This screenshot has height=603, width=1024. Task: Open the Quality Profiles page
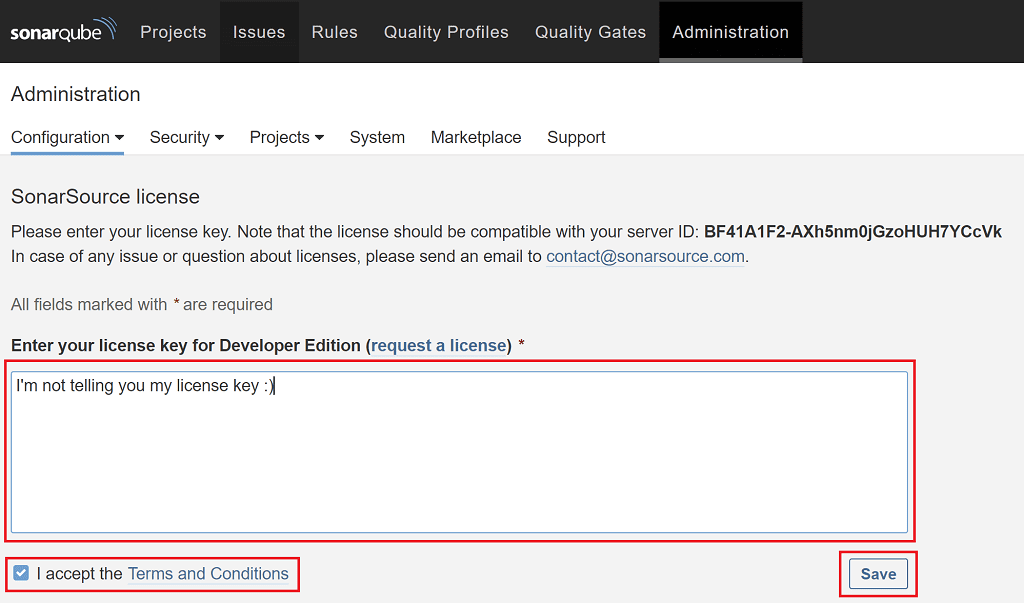[x=446, y=31]
